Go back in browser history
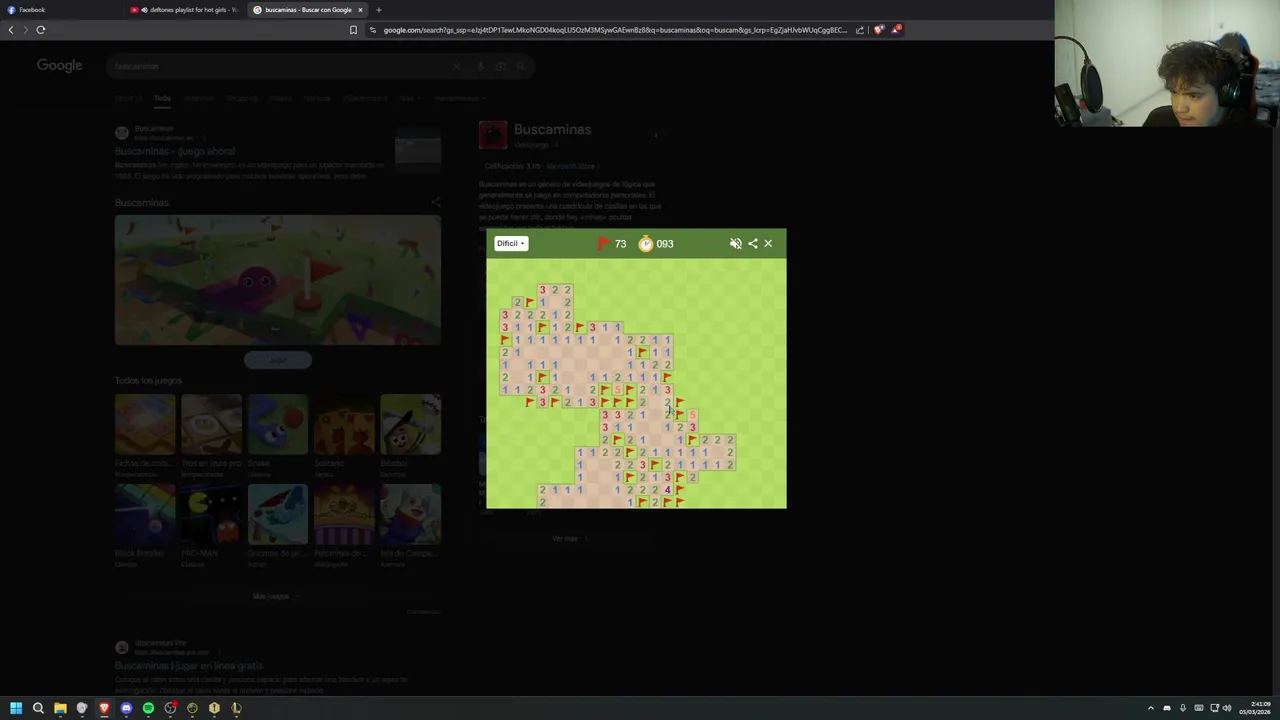1280x720 pixels. pyautogui.click(x=11, y=30)
